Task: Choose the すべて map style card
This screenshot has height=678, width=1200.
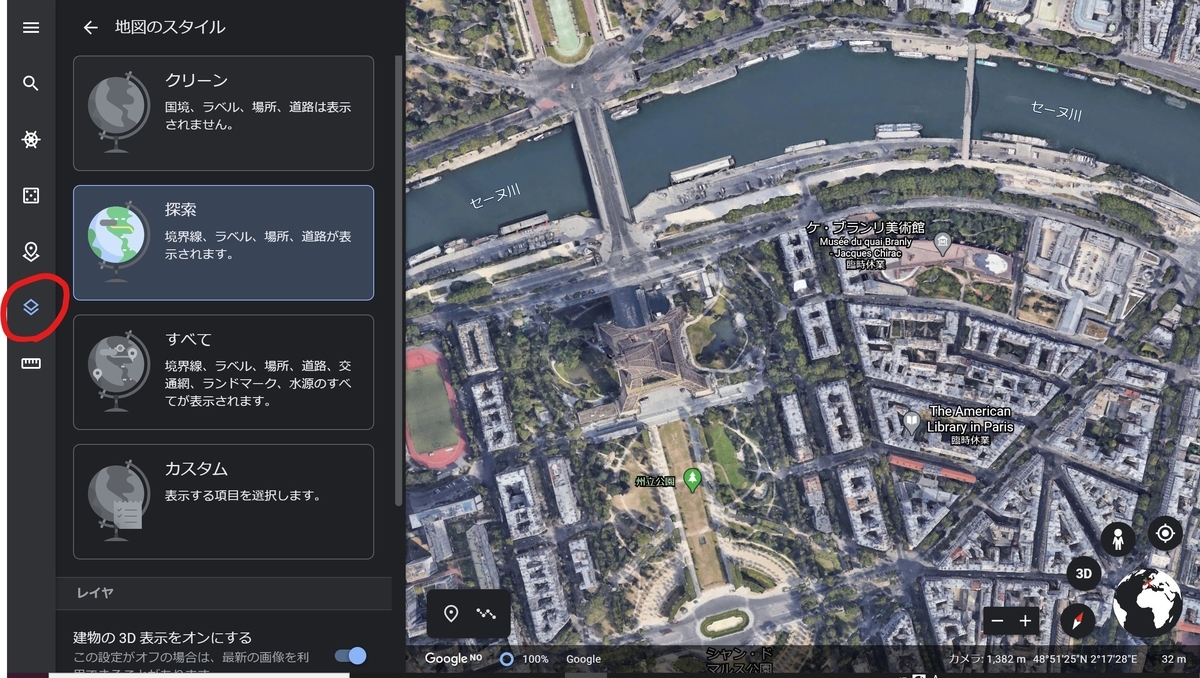Action: point(223,372)
